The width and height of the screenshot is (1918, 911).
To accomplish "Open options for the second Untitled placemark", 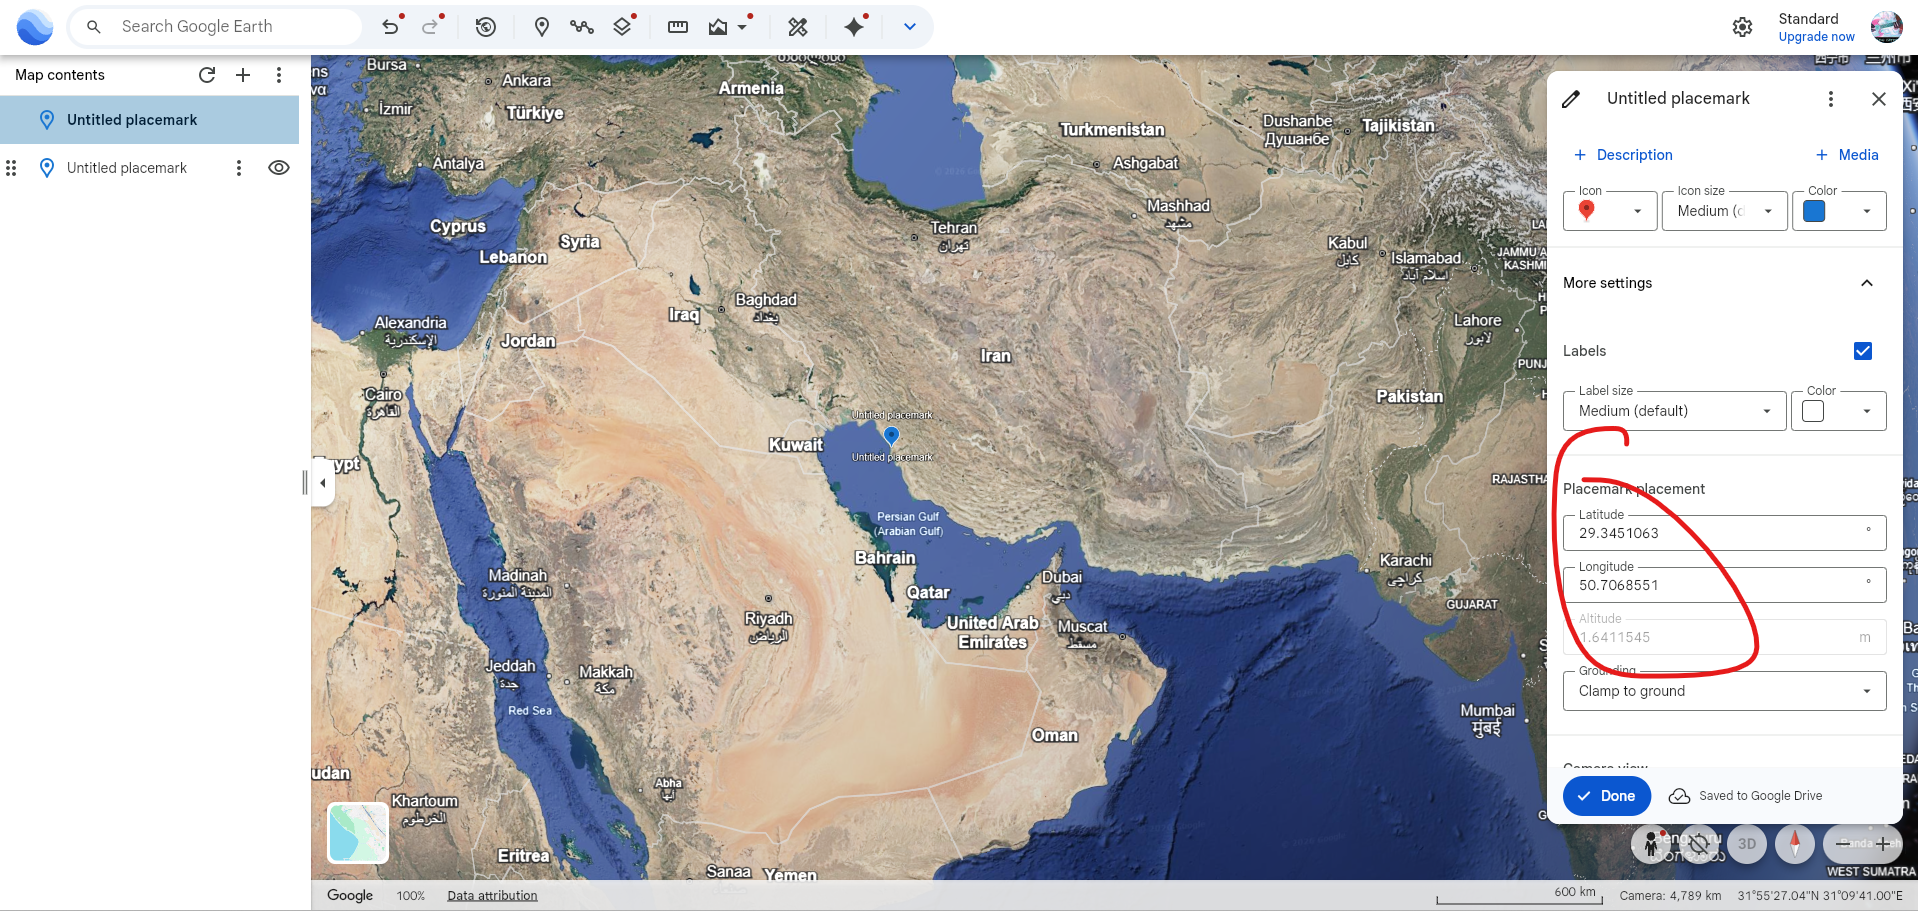I will click(x=239, y=168).
